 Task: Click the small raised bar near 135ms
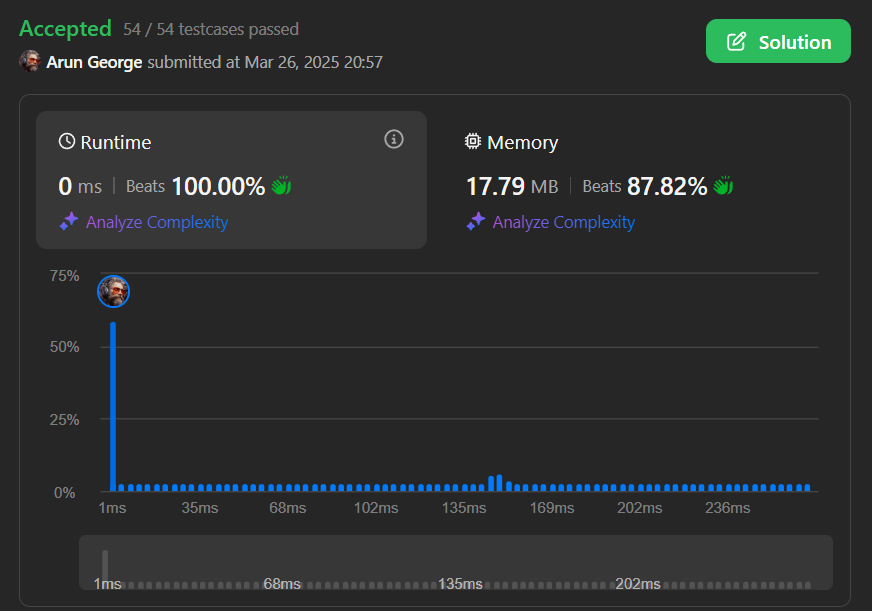[x=499, y=483]
